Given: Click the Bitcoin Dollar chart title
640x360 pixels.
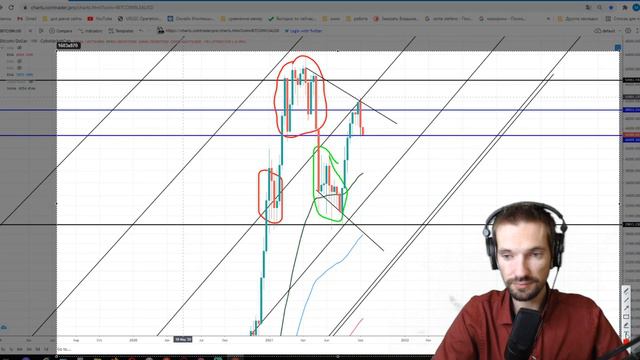Looking at the screenshot, I should (x=13, y=41).
